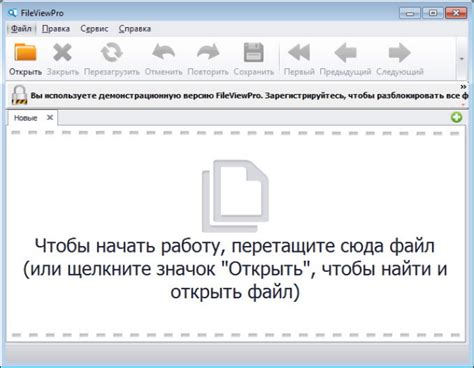Viewport: 474px width, 368px height.
Task: Click the FileViewPro title bar icon
Action: click(x=12, y=13)
